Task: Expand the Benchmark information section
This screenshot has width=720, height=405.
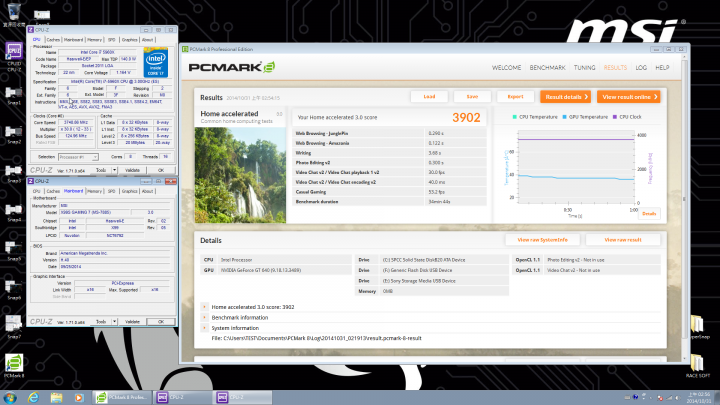Action: [205, 317]
